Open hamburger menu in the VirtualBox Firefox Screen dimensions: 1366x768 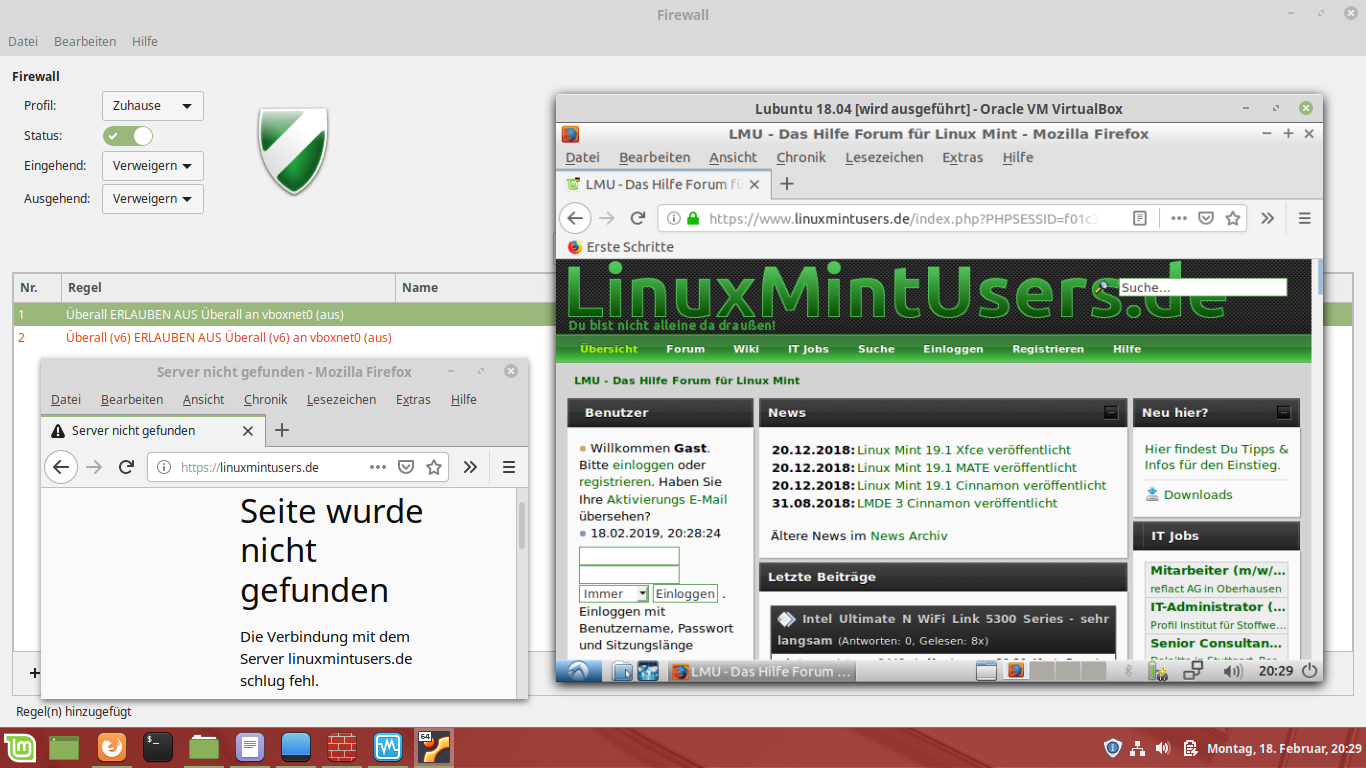1304,218
